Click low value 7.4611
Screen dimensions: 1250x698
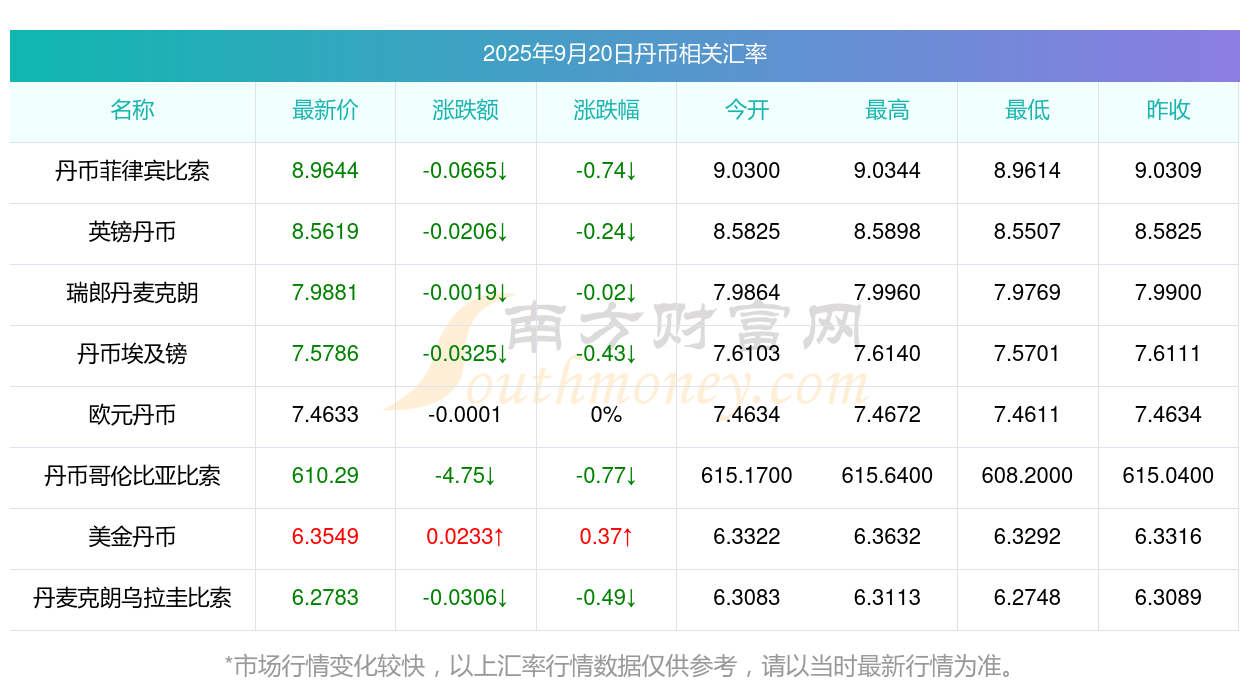[x=1028, y=415]
